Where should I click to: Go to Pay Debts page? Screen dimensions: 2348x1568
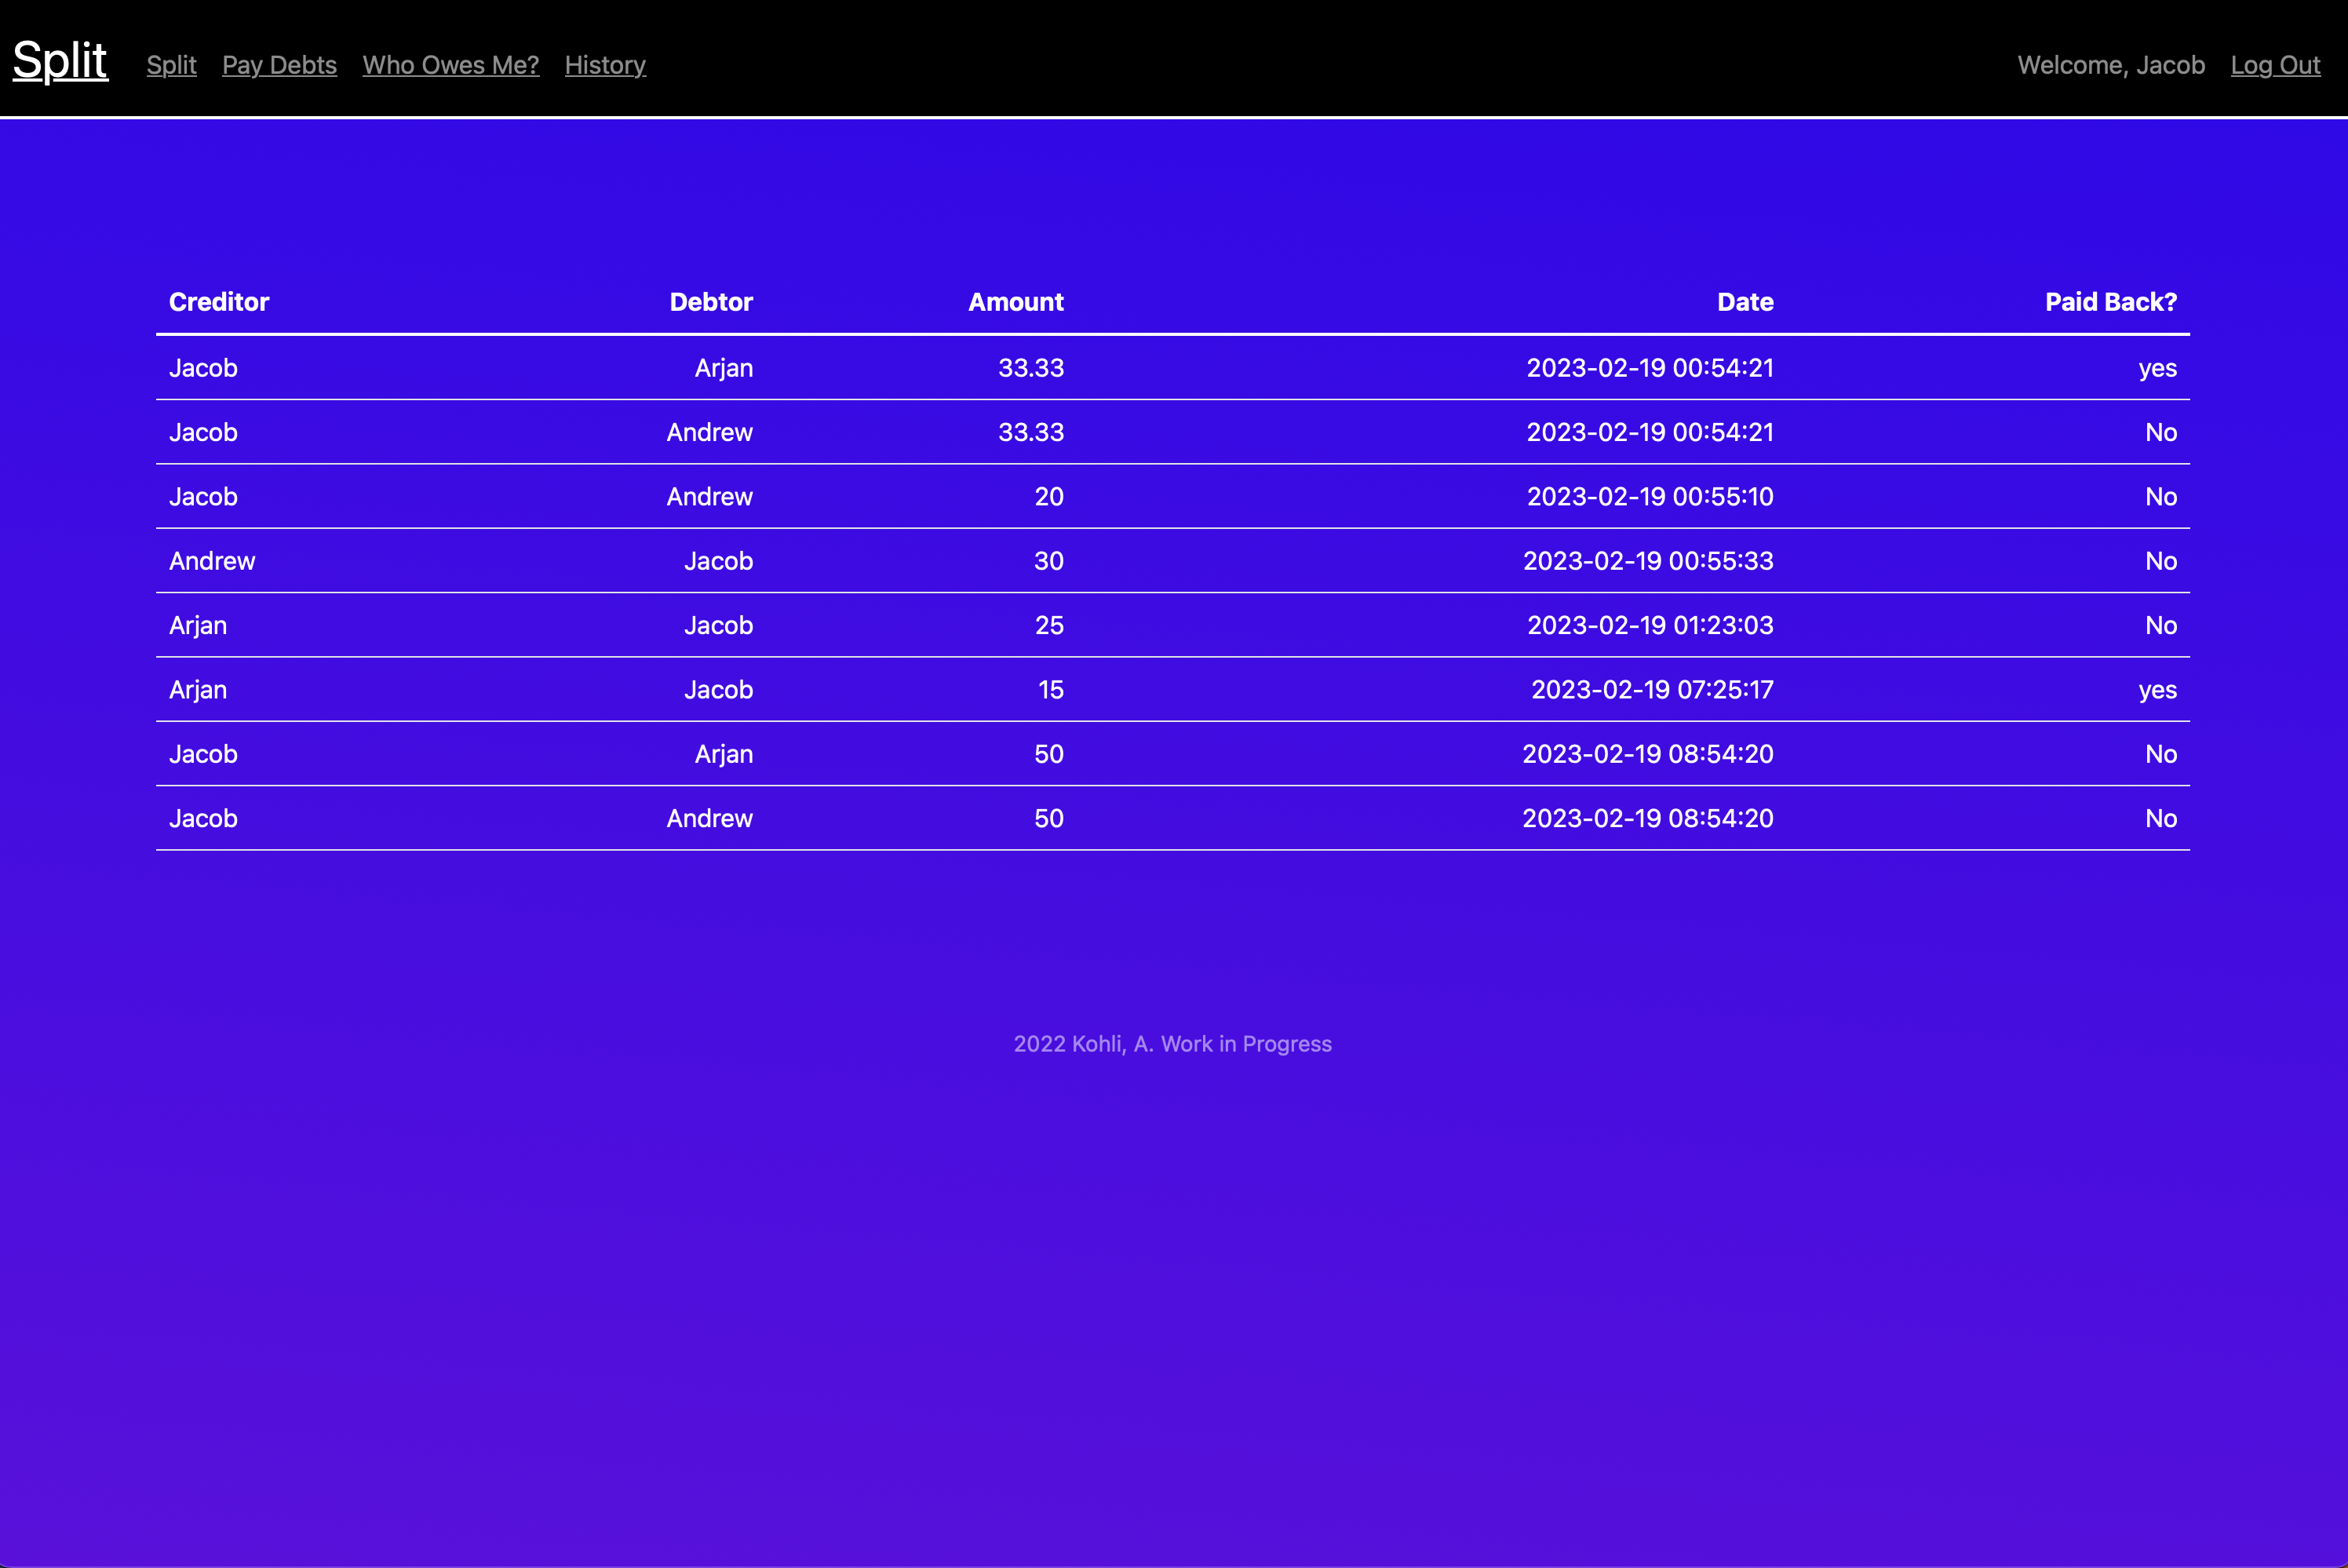[x=279, y=65]
